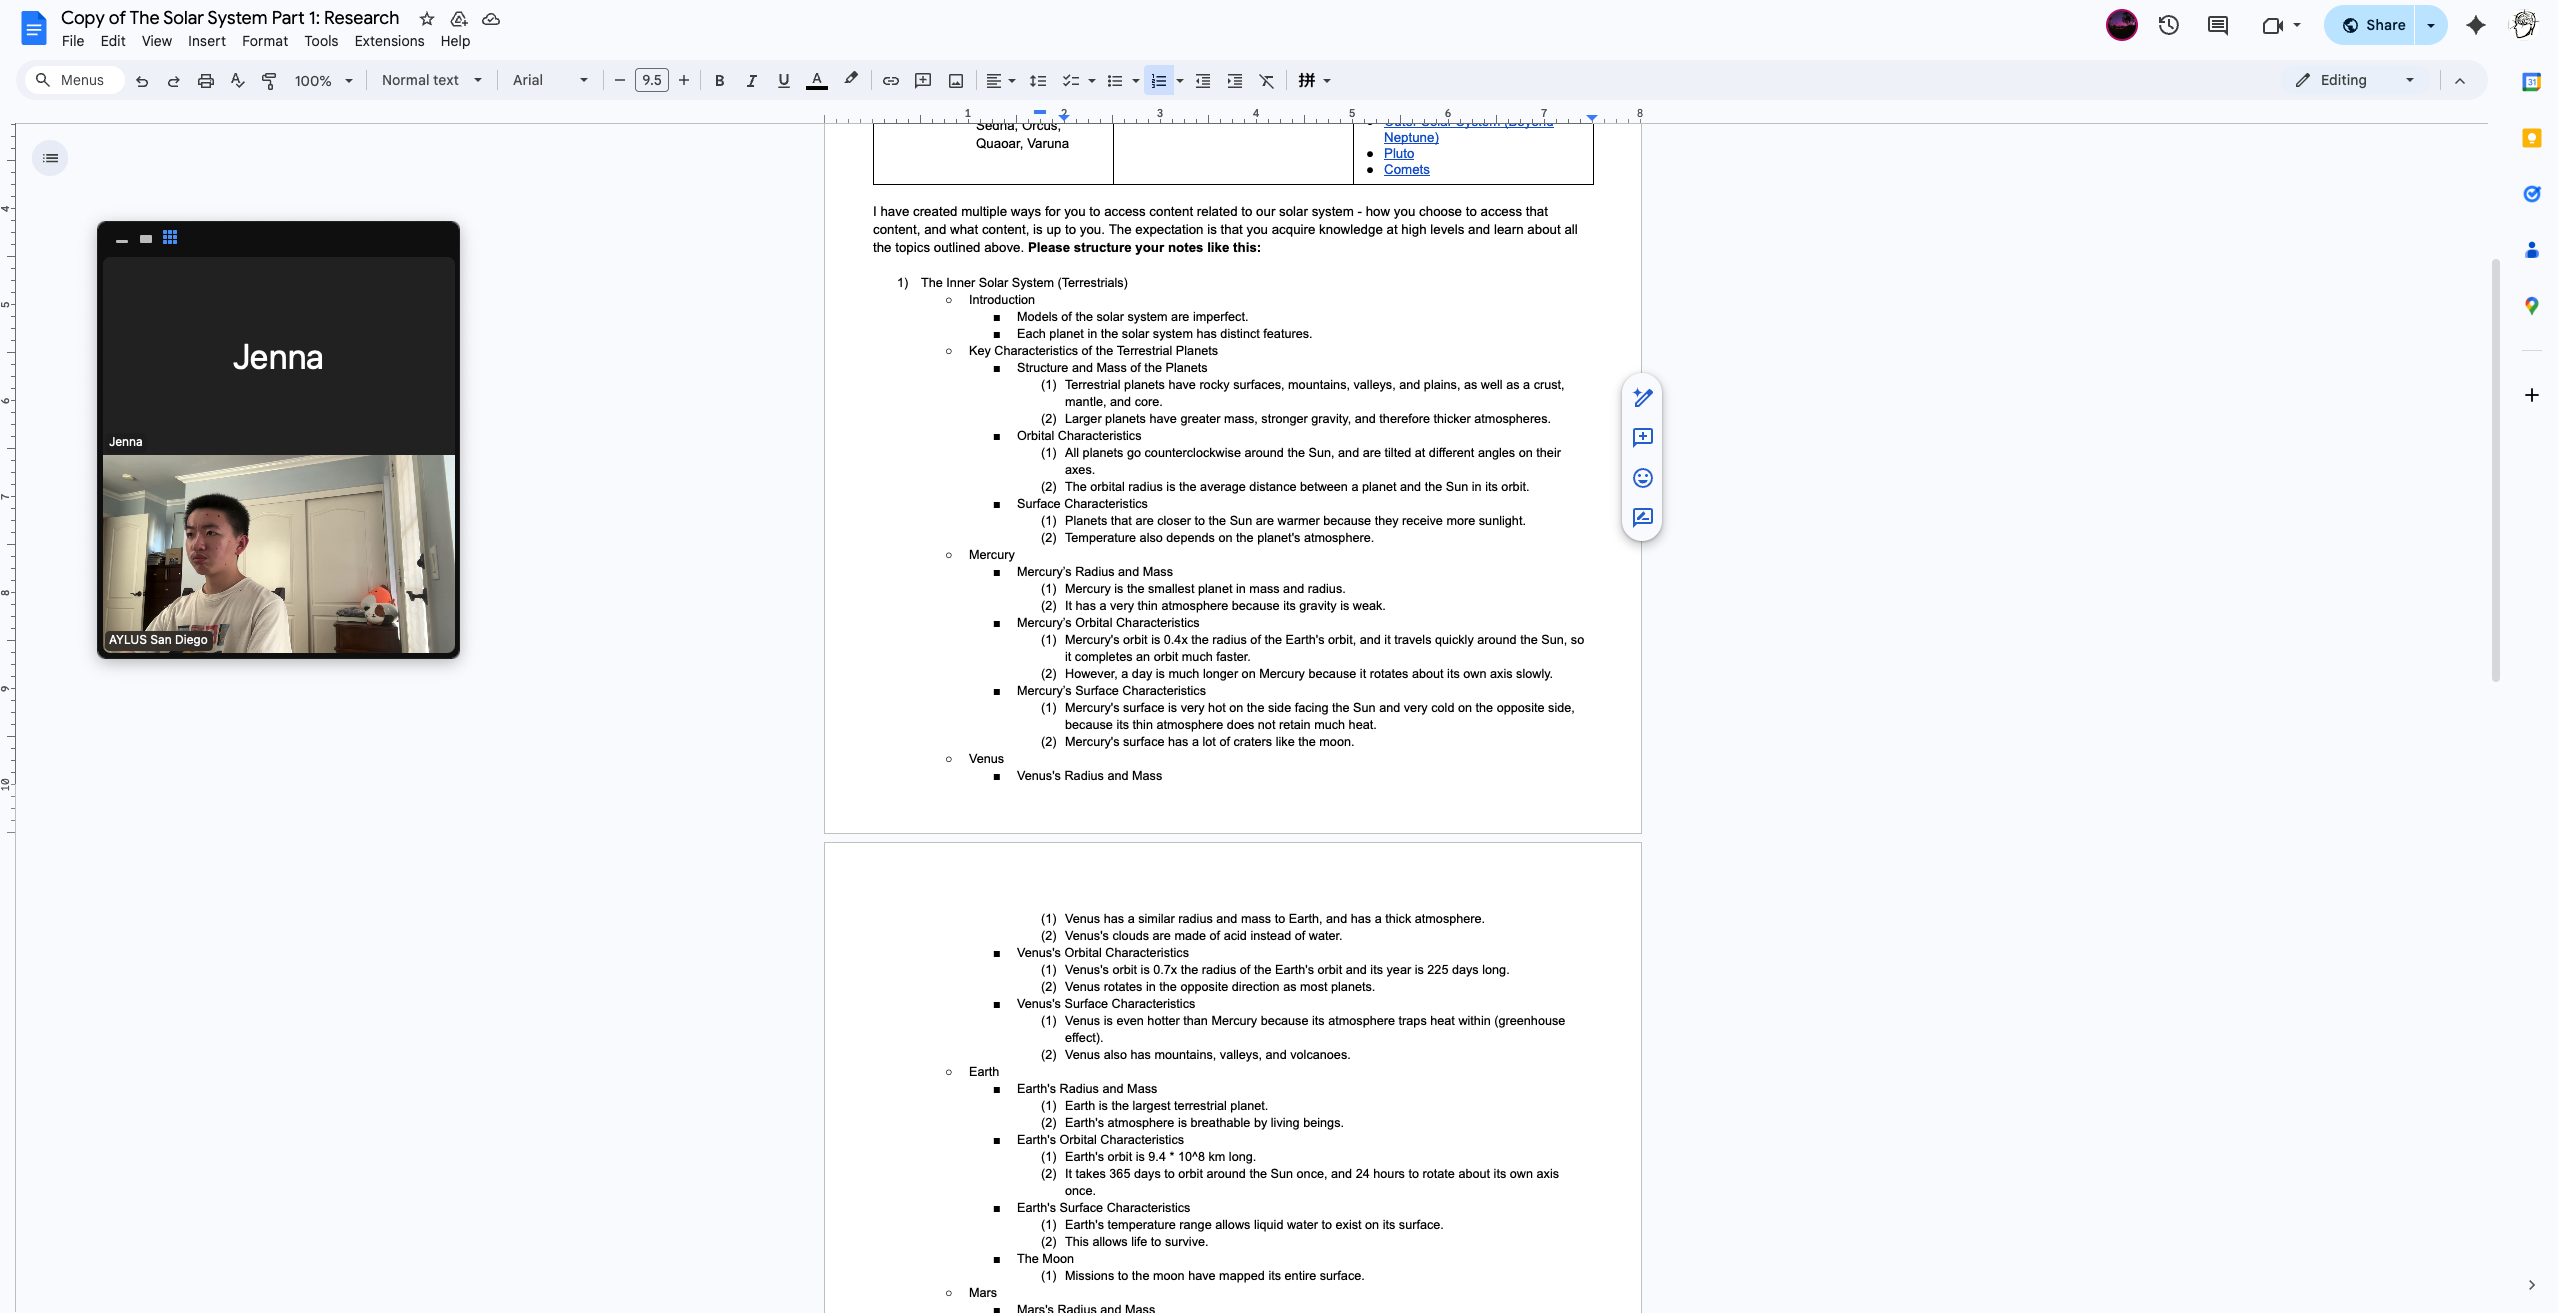Check the cloud save status icon
This screenshot has width=2558, height=1313.
click(491, 19)
